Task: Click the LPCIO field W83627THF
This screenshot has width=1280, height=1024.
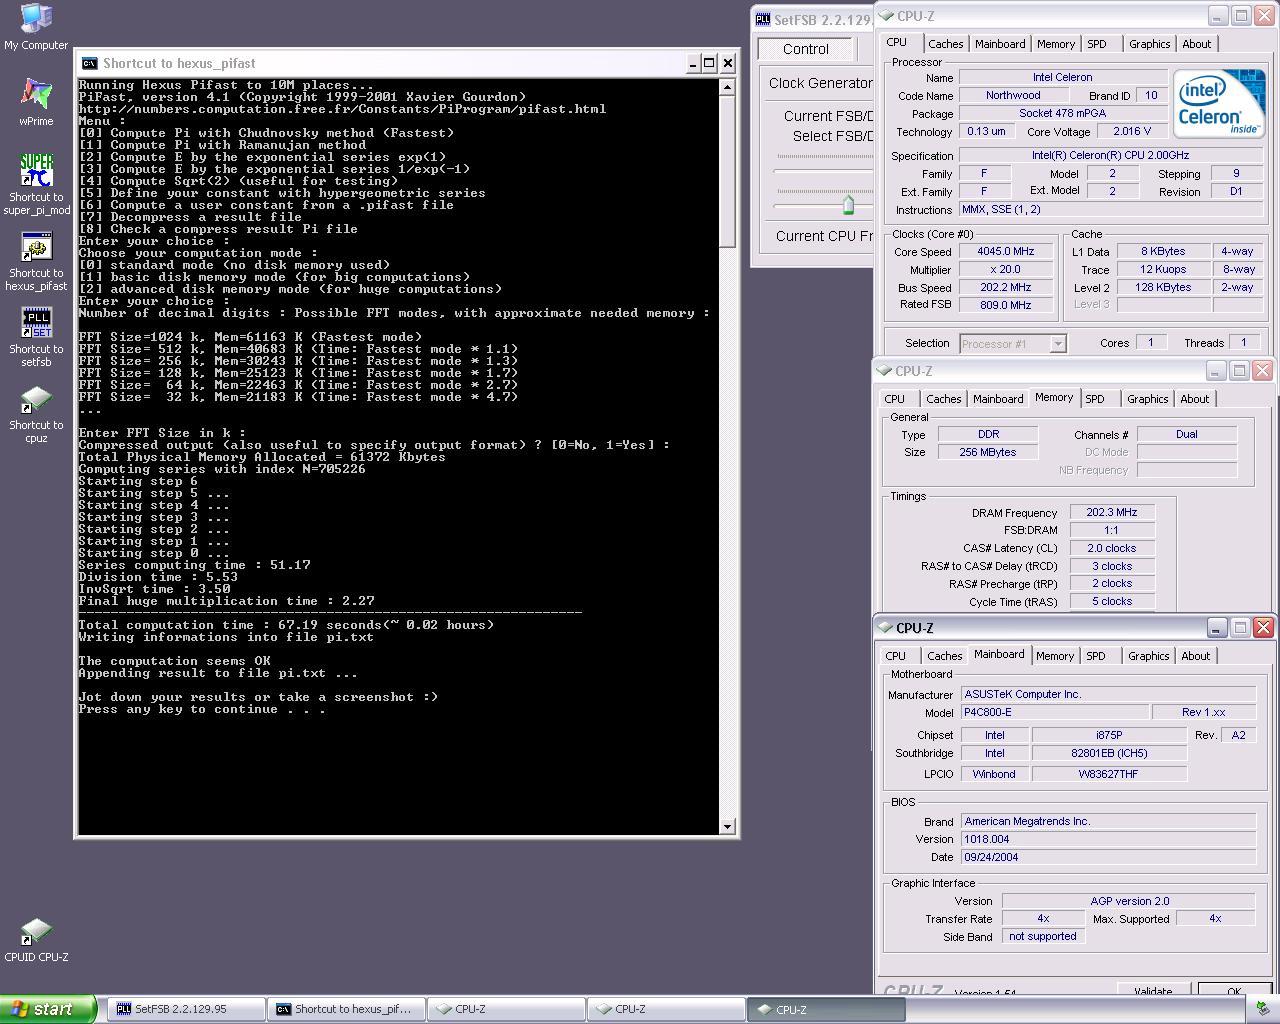Action: [1110, 774]
